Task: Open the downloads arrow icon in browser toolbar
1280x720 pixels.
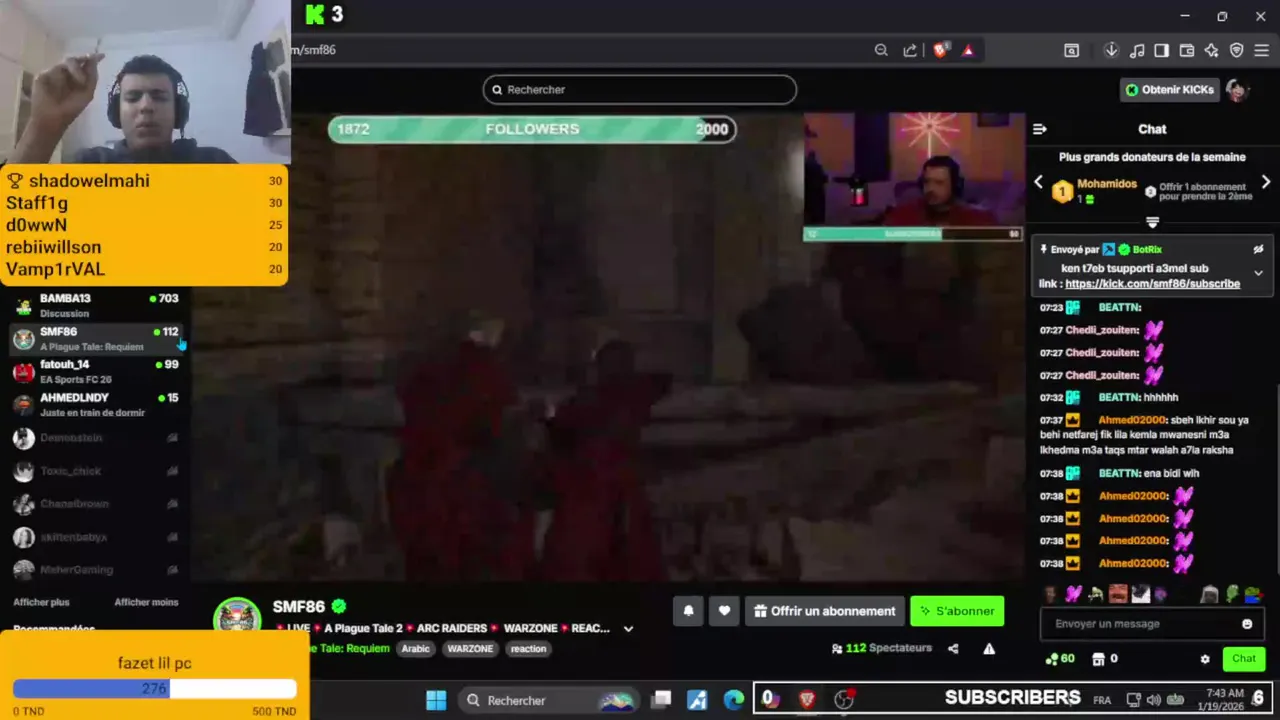Action: (1111, 50)
